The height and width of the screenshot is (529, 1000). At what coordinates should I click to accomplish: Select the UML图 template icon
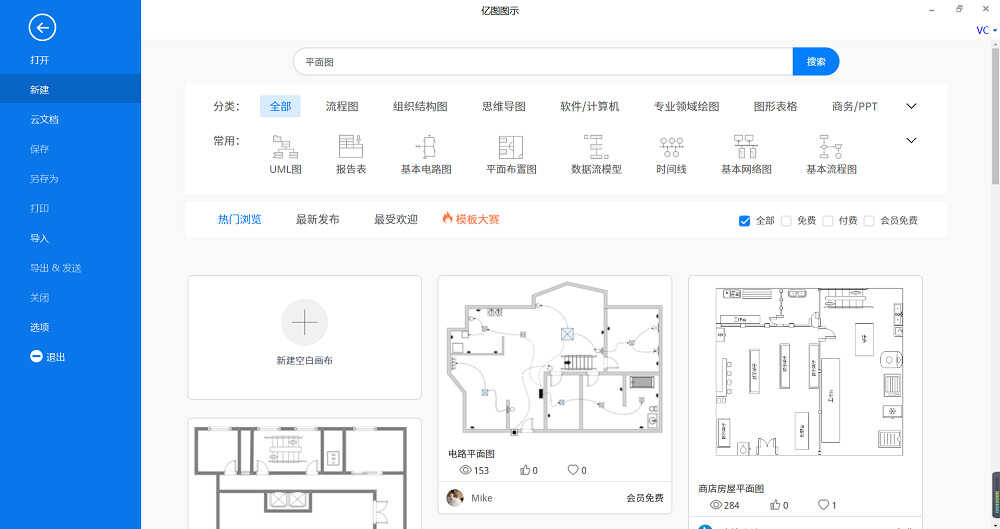coord(285,147)
